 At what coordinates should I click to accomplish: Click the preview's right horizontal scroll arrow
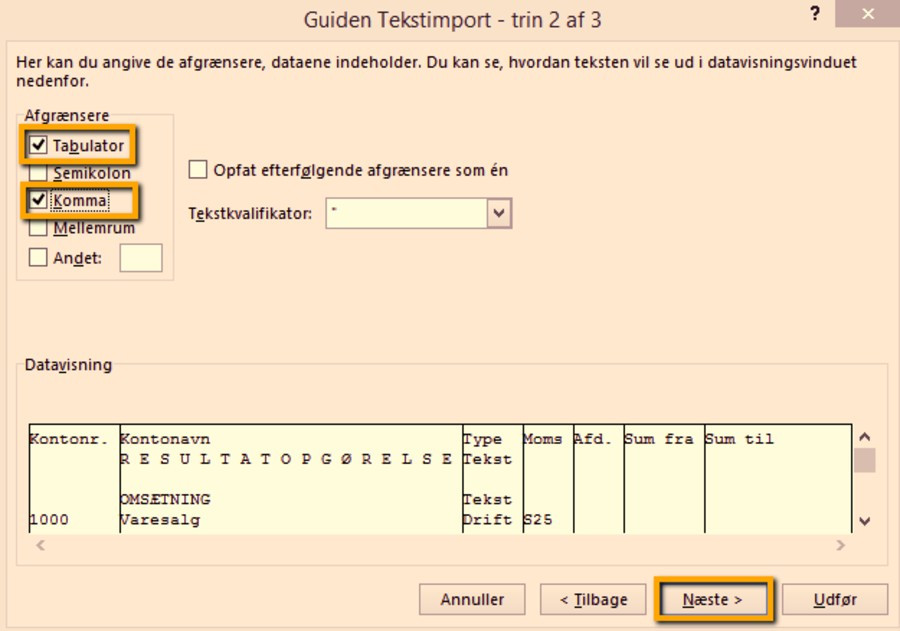(x=840, y=546)
